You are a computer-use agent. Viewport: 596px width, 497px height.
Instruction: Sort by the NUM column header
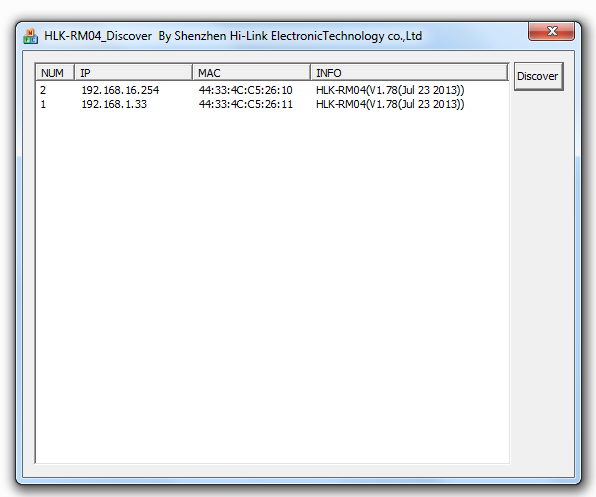pyautogui.click(x=55, y=73)
